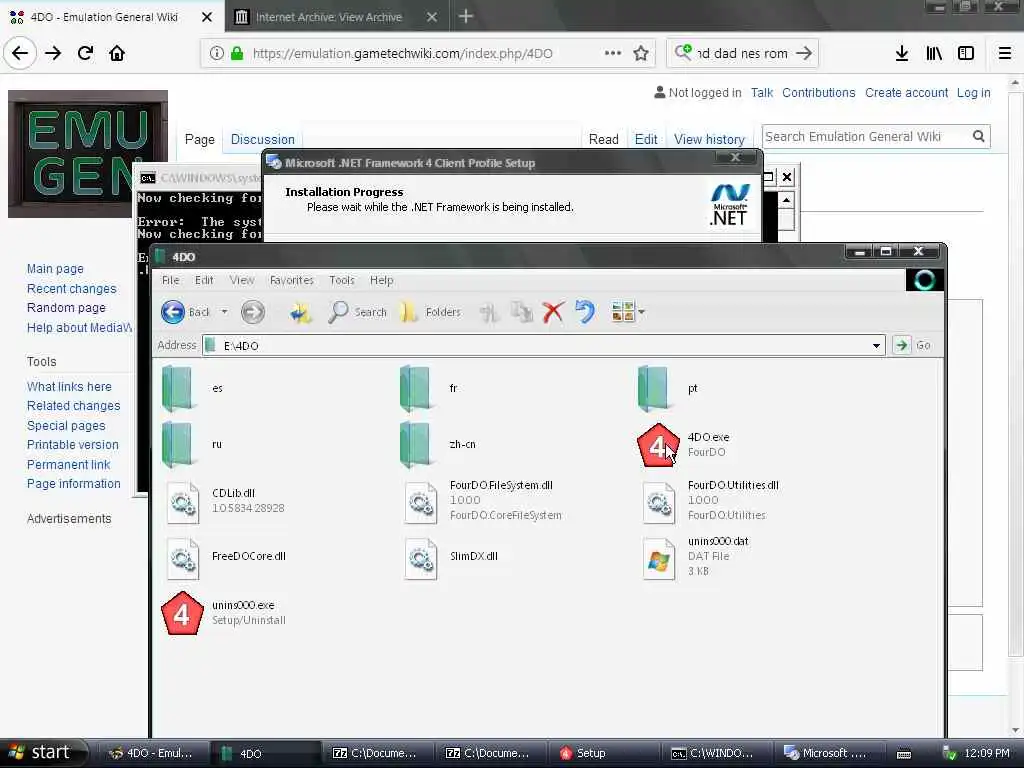
Task: Click the Move To toolbar icon
Action: (x=488, y=312)
